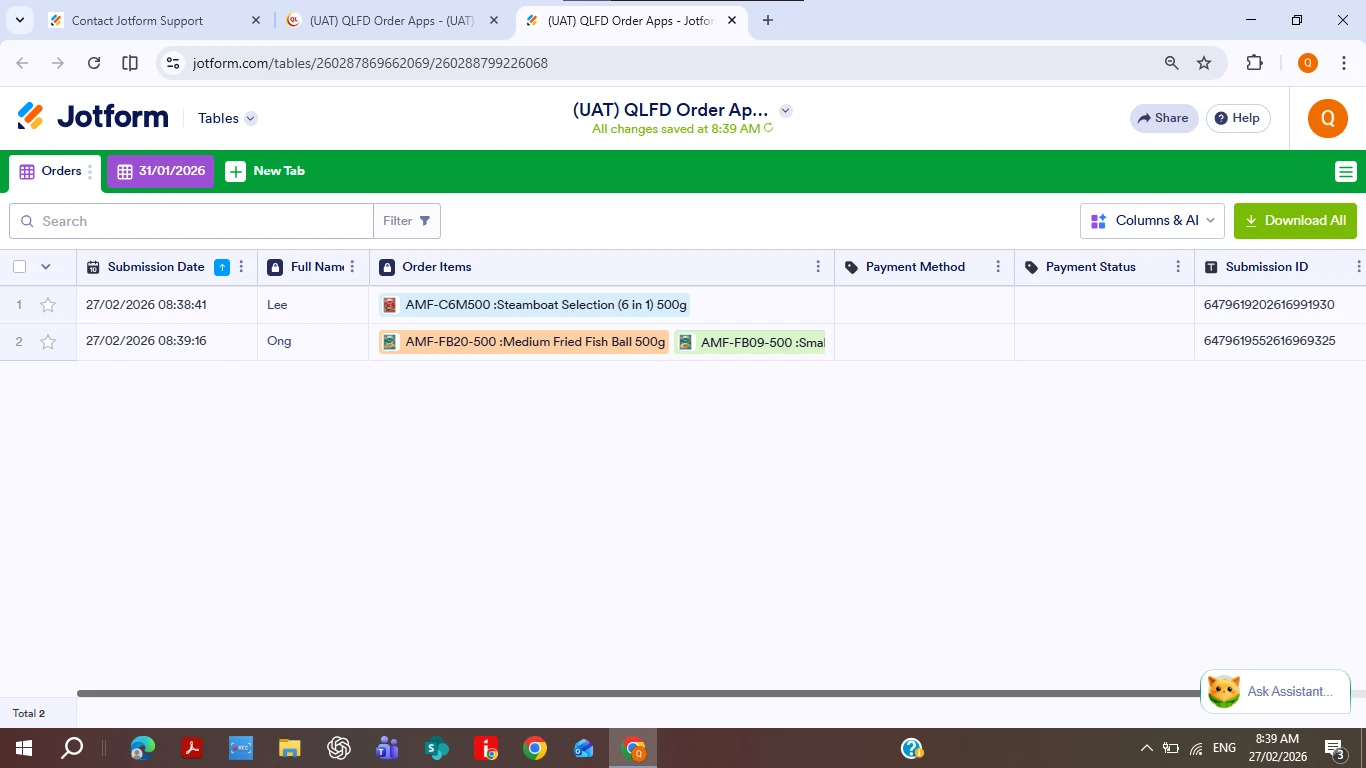This screenshot has width=1366, height=768.
Task: Switch to the Contact Jotform Support browser tab
Action: pyautogui.click(x=140, y=20)
